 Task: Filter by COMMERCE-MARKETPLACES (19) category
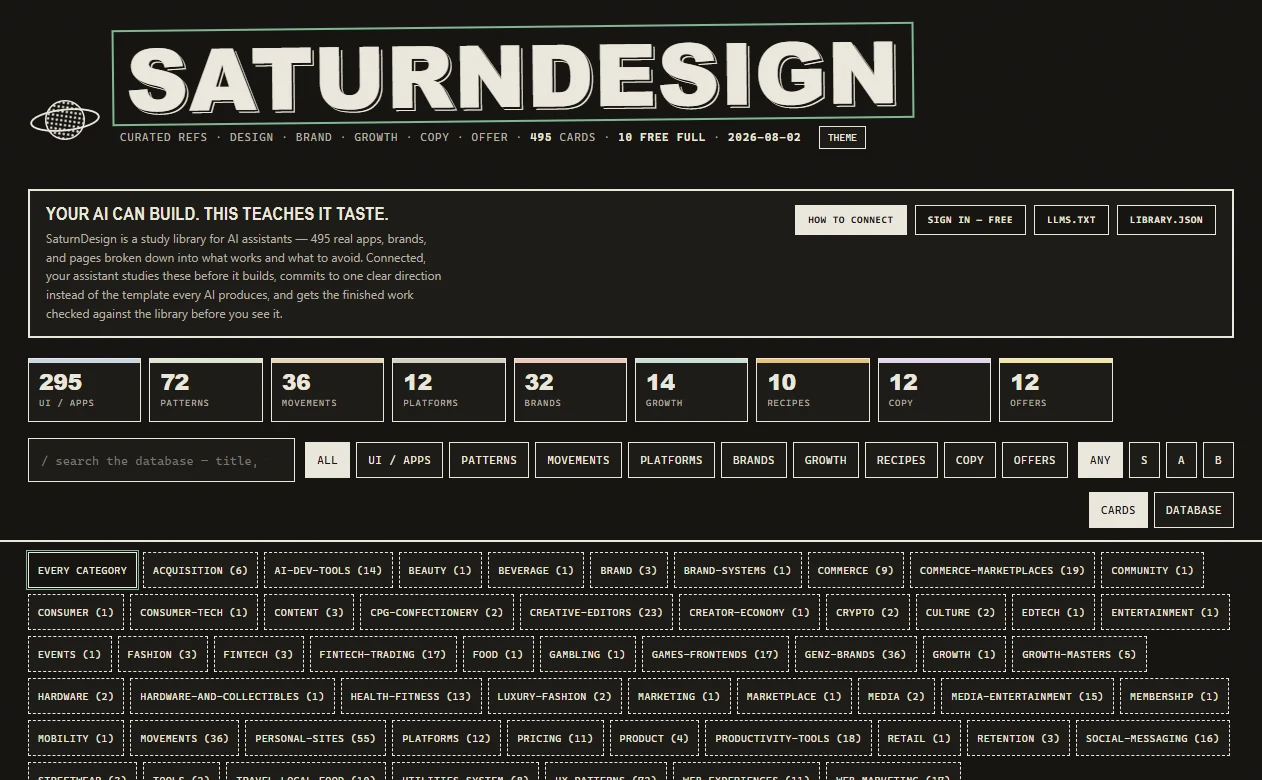coord(1002,570)
